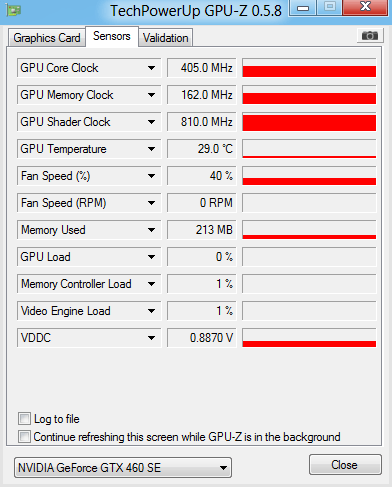The height and width of the screenshot is (487, 392).
Task: Open the Validation tab
Action: (x=166, y=38)
